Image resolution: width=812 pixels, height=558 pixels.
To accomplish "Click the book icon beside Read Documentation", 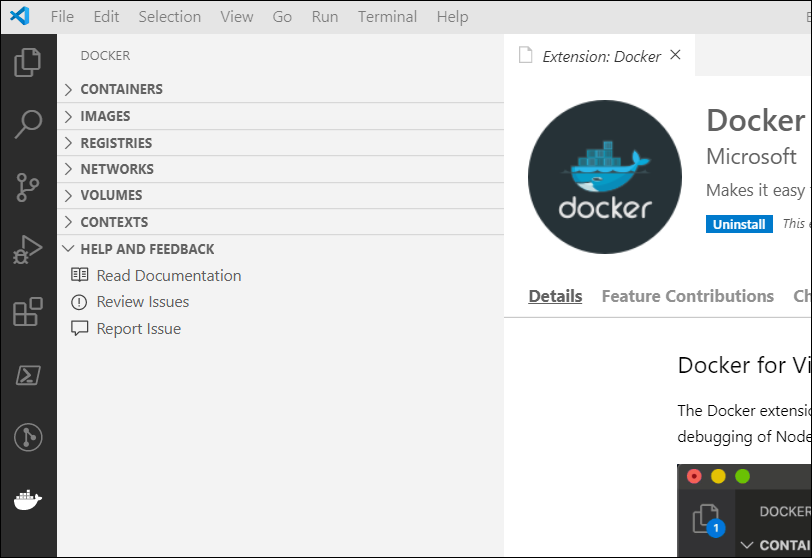I will click(x=79, y=275).
